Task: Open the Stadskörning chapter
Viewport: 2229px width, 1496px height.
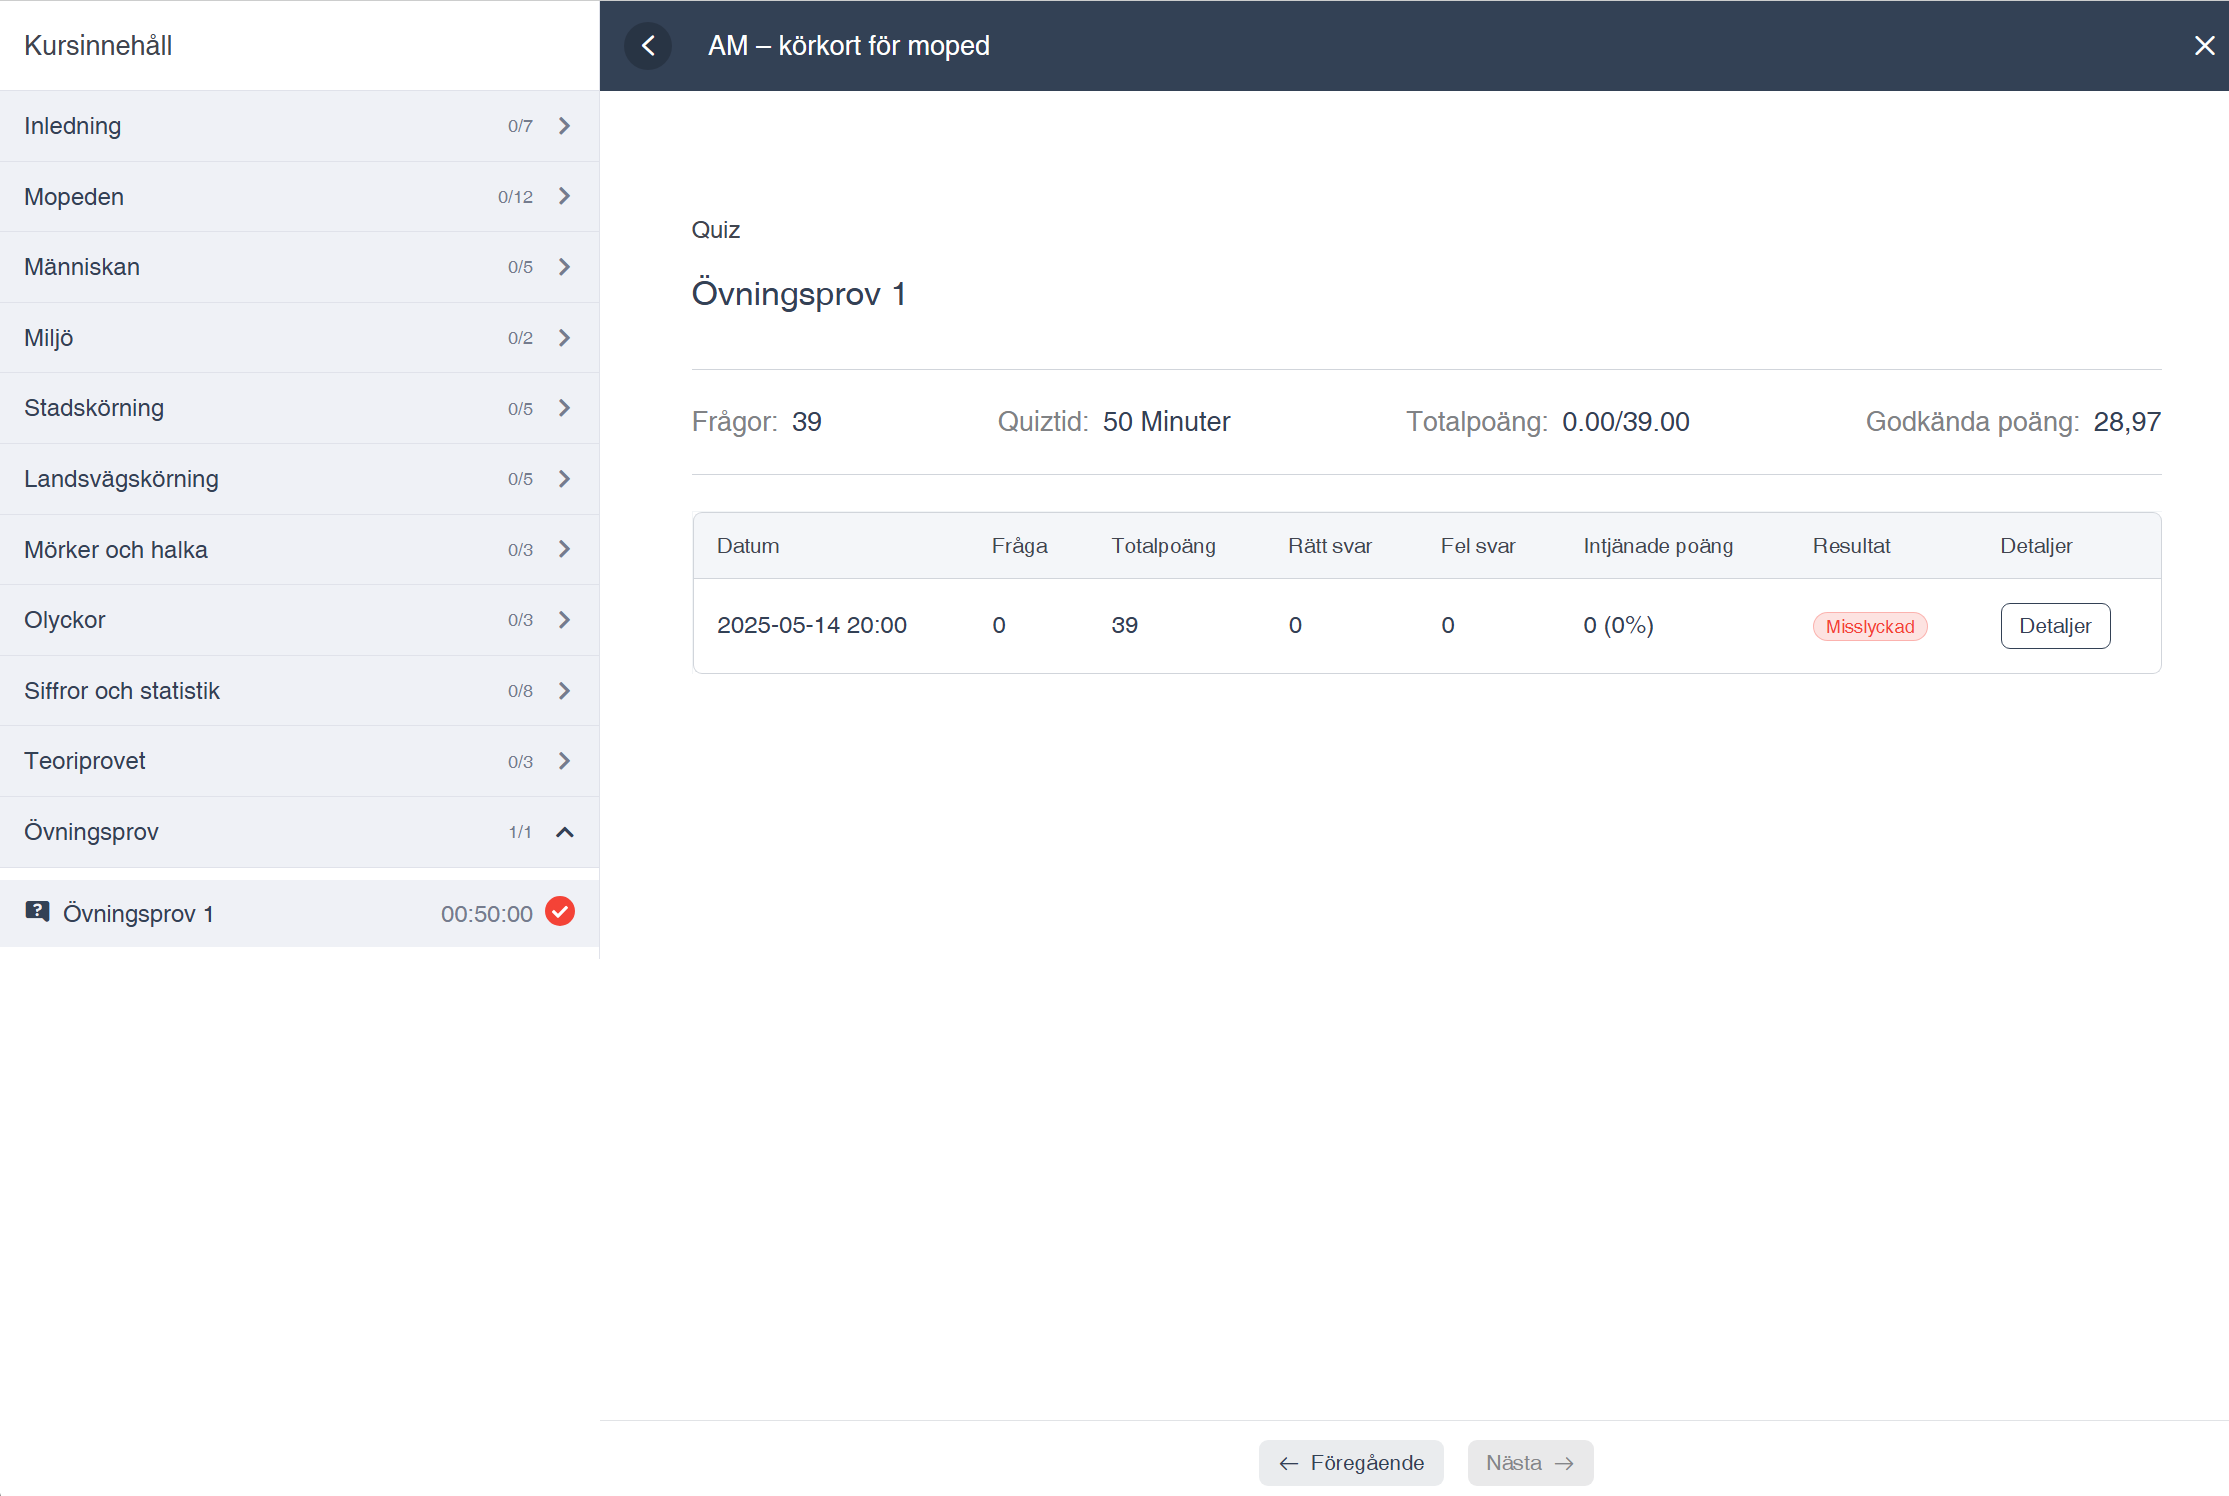Action: coord(299,408)
